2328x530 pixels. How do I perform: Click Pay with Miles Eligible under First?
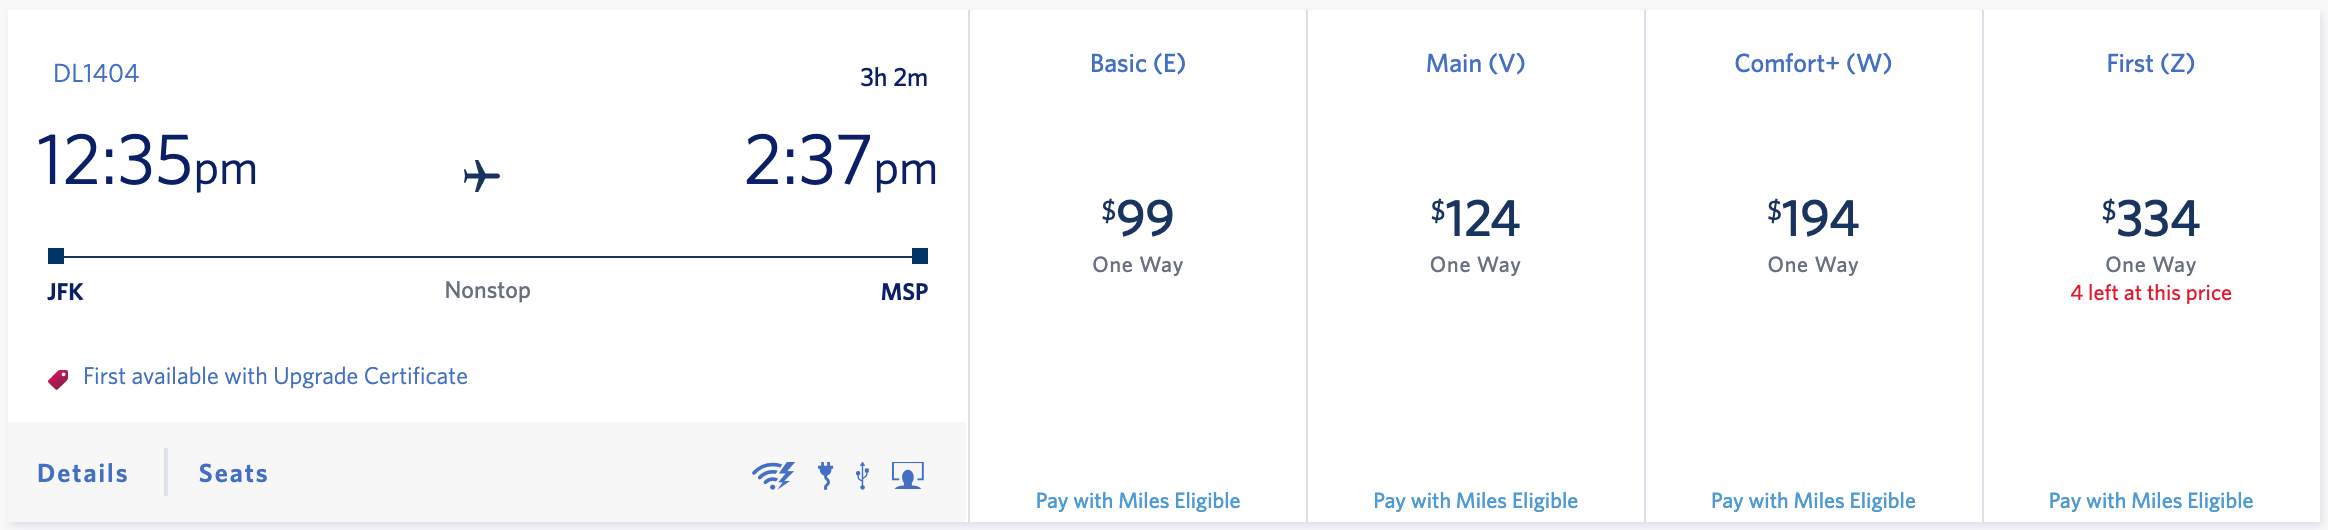(2151, 501)
